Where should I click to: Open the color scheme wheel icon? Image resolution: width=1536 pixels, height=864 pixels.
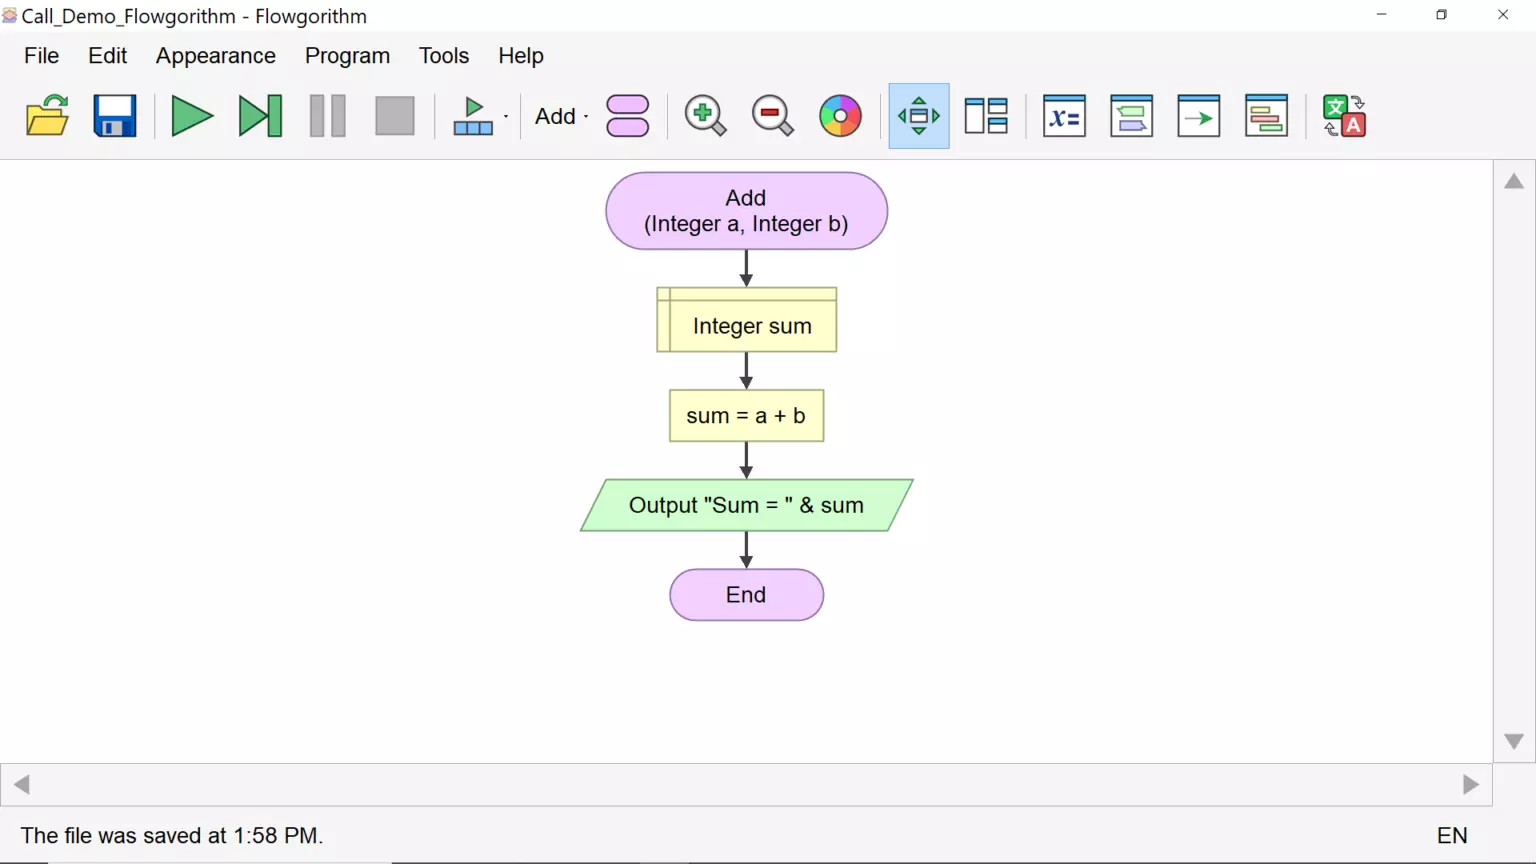point(840,116)
